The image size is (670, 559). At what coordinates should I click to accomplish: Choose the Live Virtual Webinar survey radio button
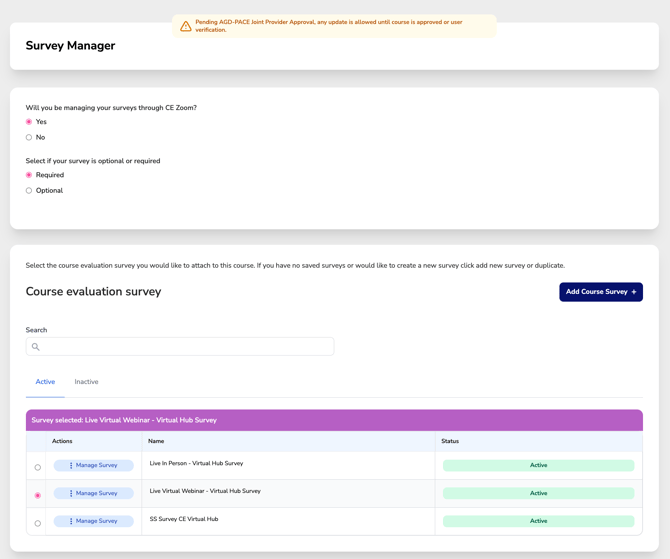pos(38,495)
